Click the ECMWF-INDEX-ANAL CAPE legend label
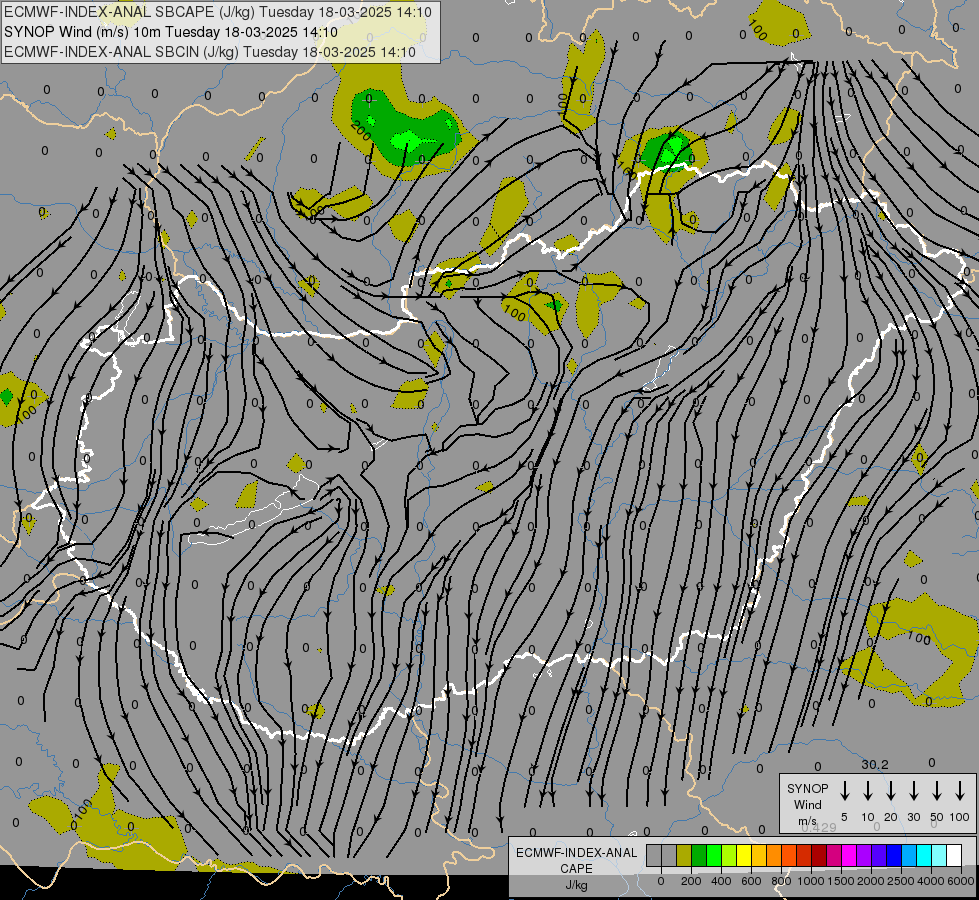 (576, 860)
